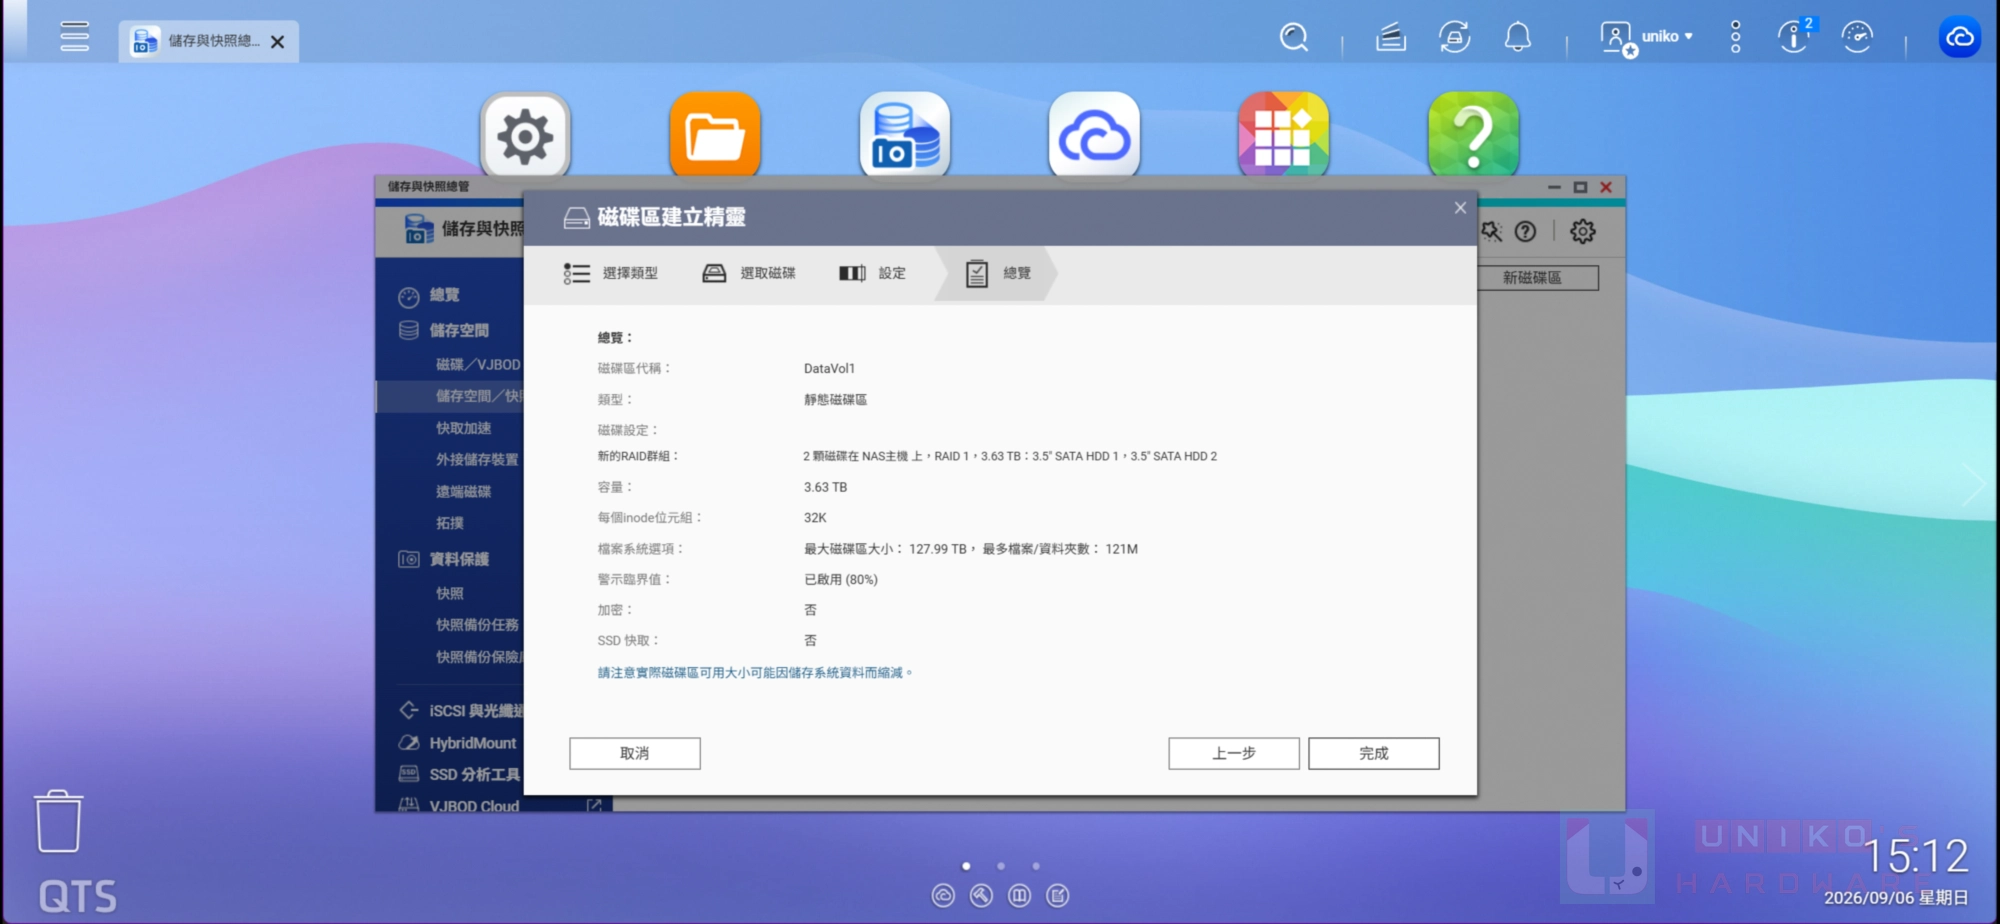Image resolution: width=2000 pixels, height=924 pixels.
Task: Open the dashboard gauge icon
Action: tap(1857, 38)
